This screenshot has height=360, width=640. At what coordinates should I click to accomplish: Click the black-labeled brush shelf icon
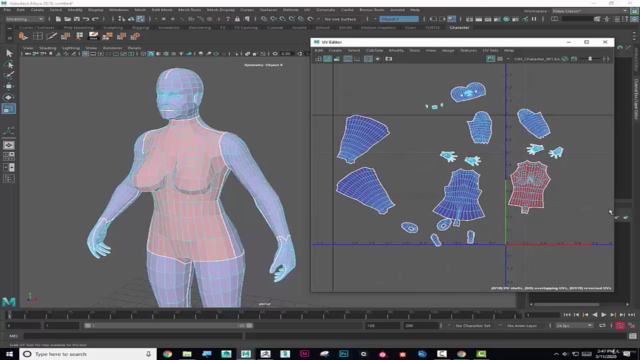(93, 36)
